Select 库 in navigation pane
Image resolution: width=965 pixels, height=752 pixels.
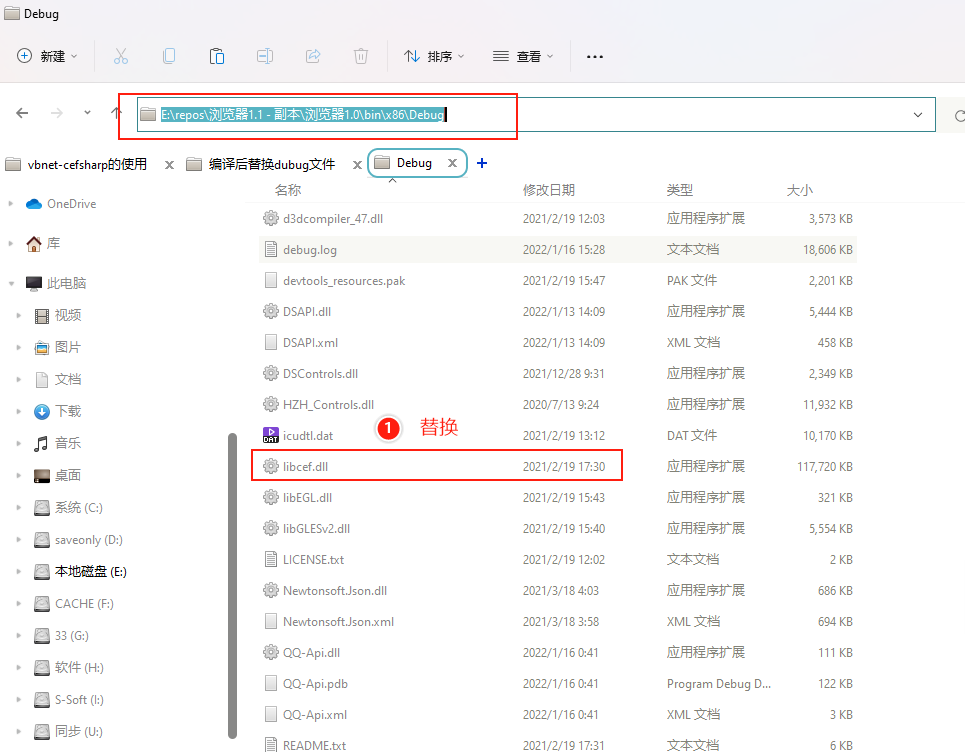pyautogui.click(x=44, y=244)
